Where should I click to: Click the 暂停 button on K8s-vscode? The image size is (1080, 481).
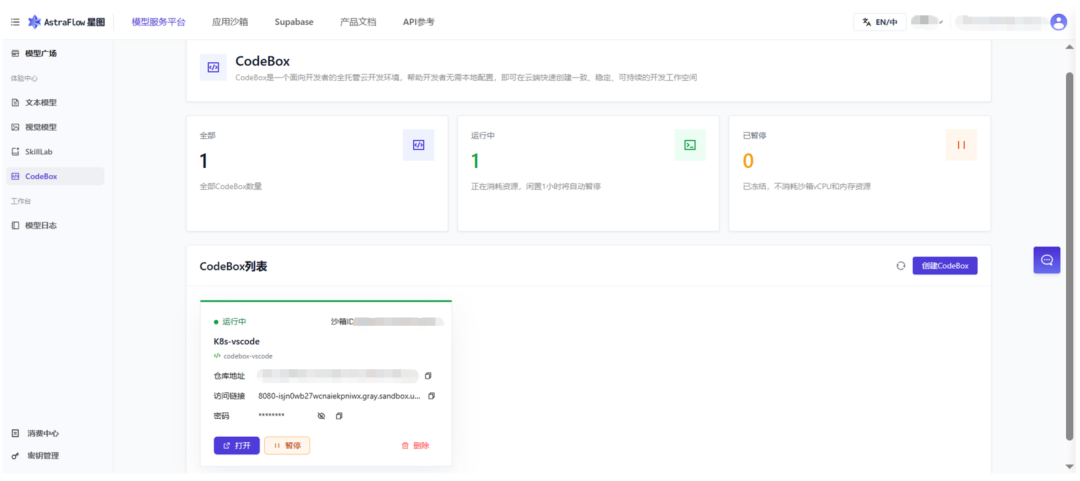pos(287,446)
